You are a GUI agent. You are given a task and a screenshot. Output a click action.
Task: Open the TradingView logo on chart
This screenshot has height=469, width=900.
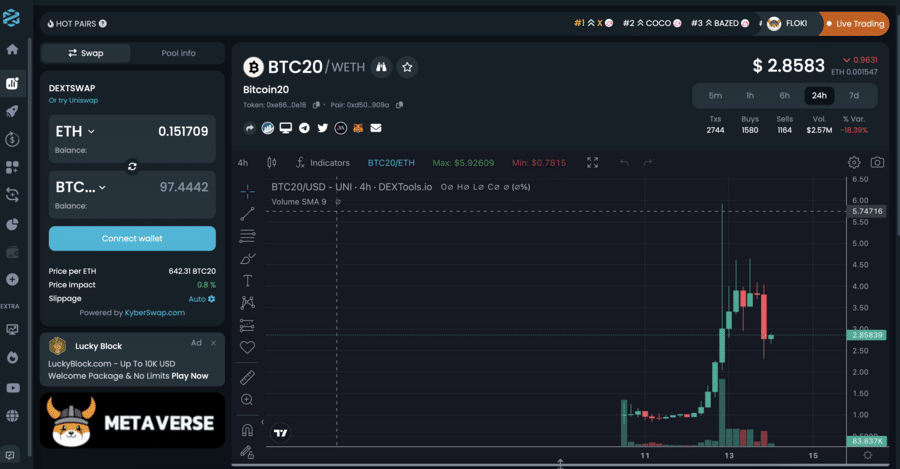(281, 433)
